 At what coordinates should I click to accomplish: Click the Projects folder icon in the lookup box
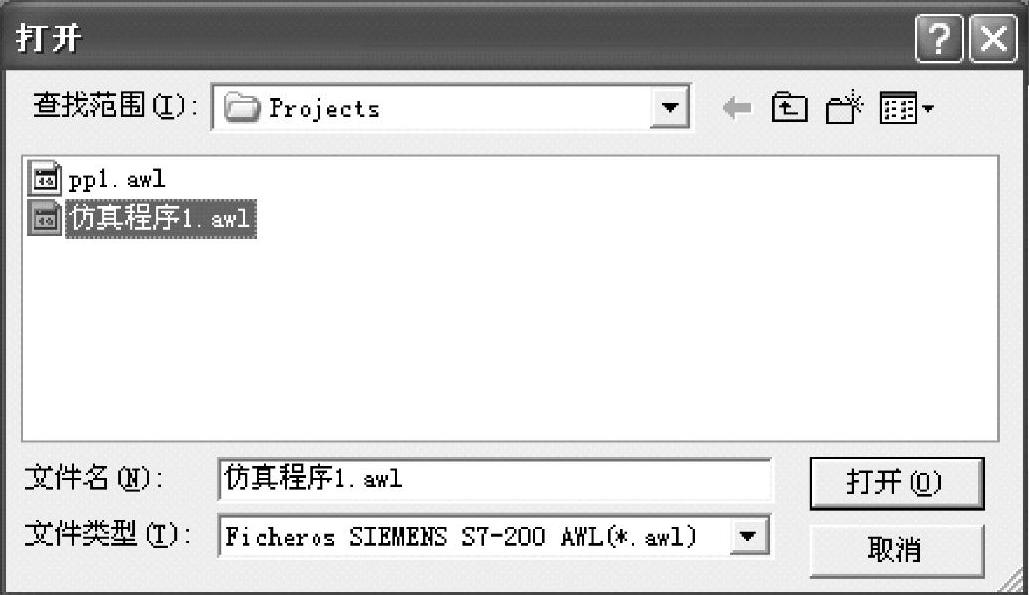[x=242, y=108]
